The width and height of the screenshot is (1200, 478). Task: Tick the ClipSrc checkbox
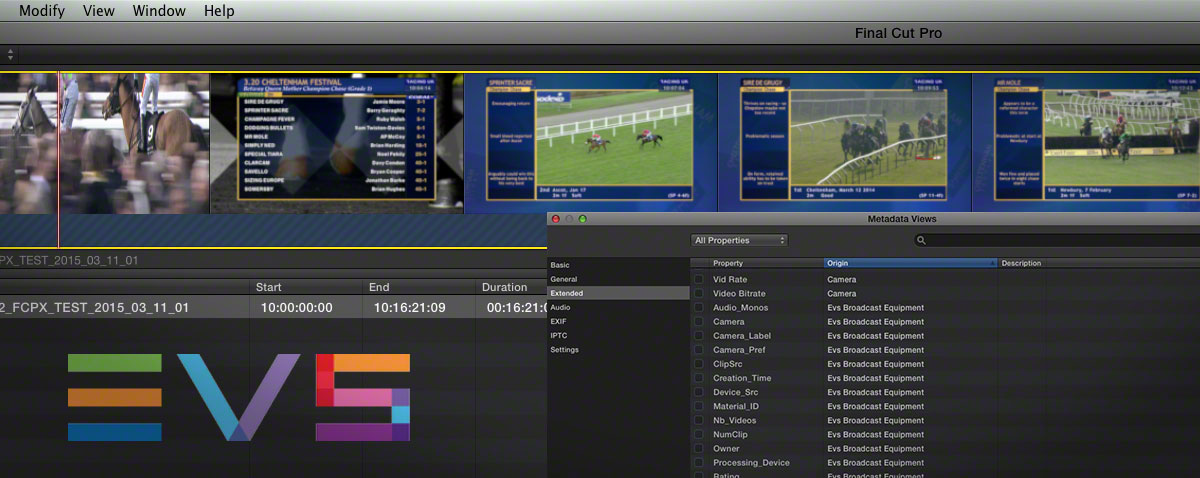tap(699, 364)
